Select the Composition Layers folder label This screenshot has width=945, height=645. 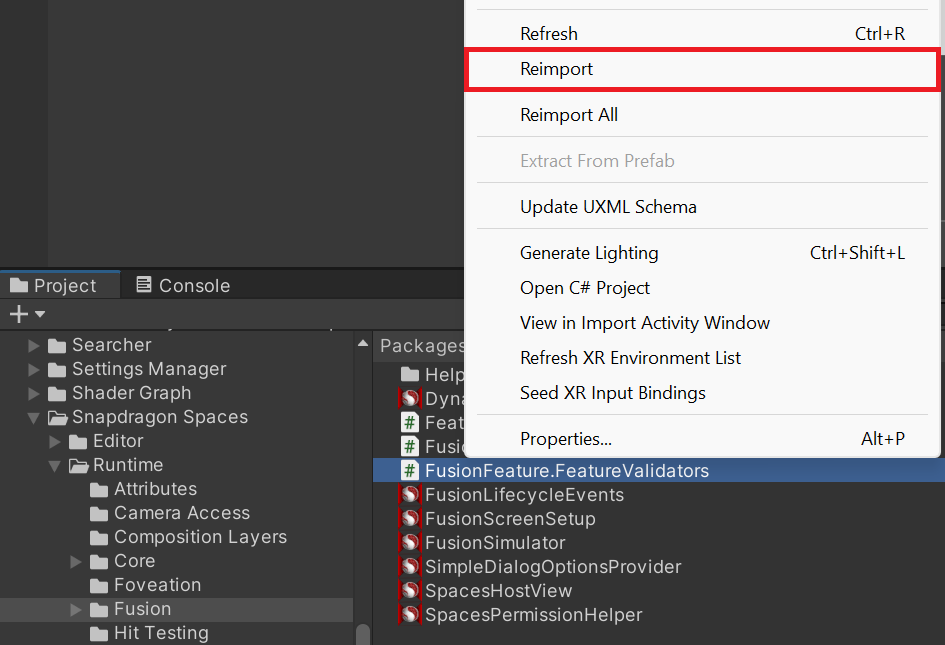pos(201,538)
